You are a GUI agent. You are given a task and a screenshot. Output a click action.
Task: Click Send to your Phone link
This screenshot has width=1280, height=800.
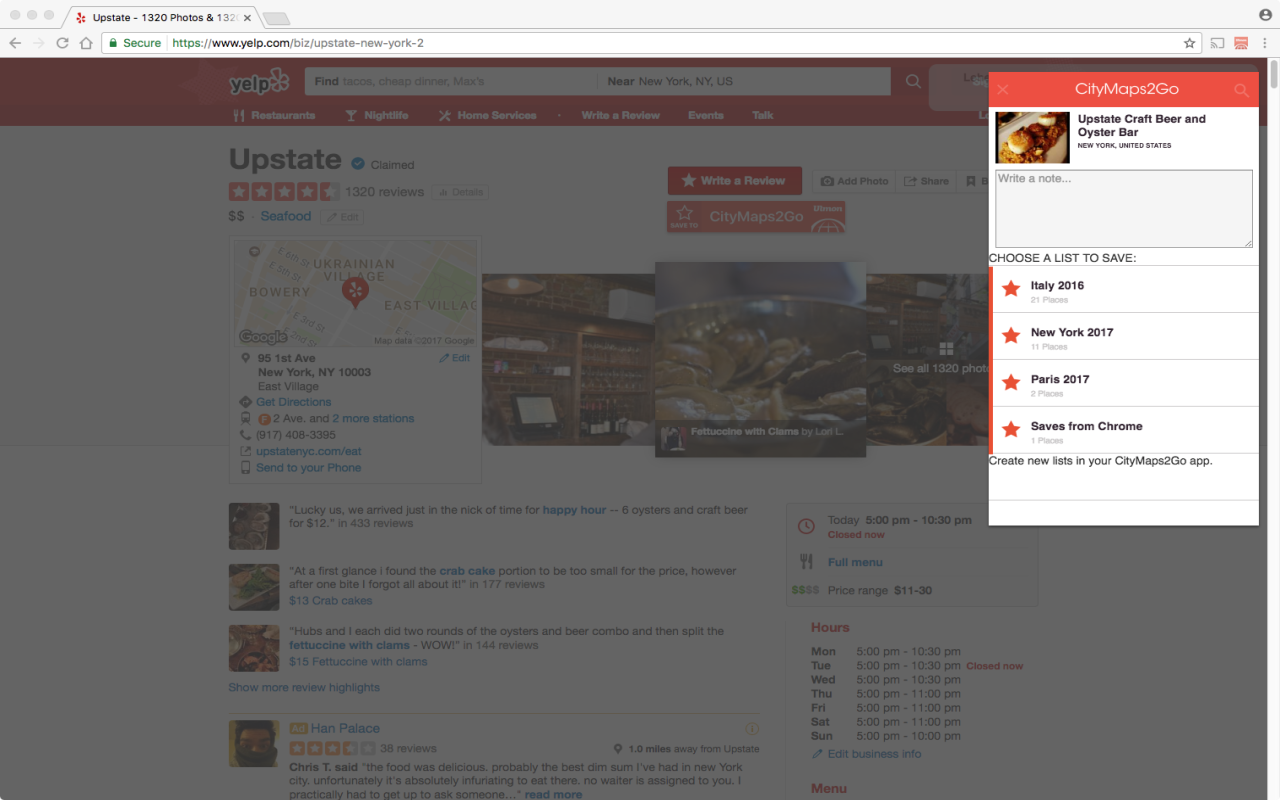coord(308,467)
